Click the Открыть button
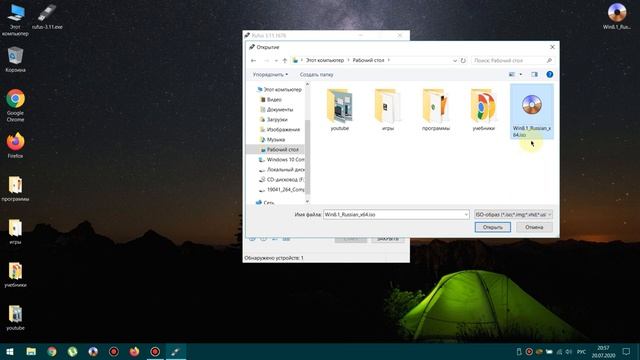Viewport: 640px width, 360px height. click(493, 227)
